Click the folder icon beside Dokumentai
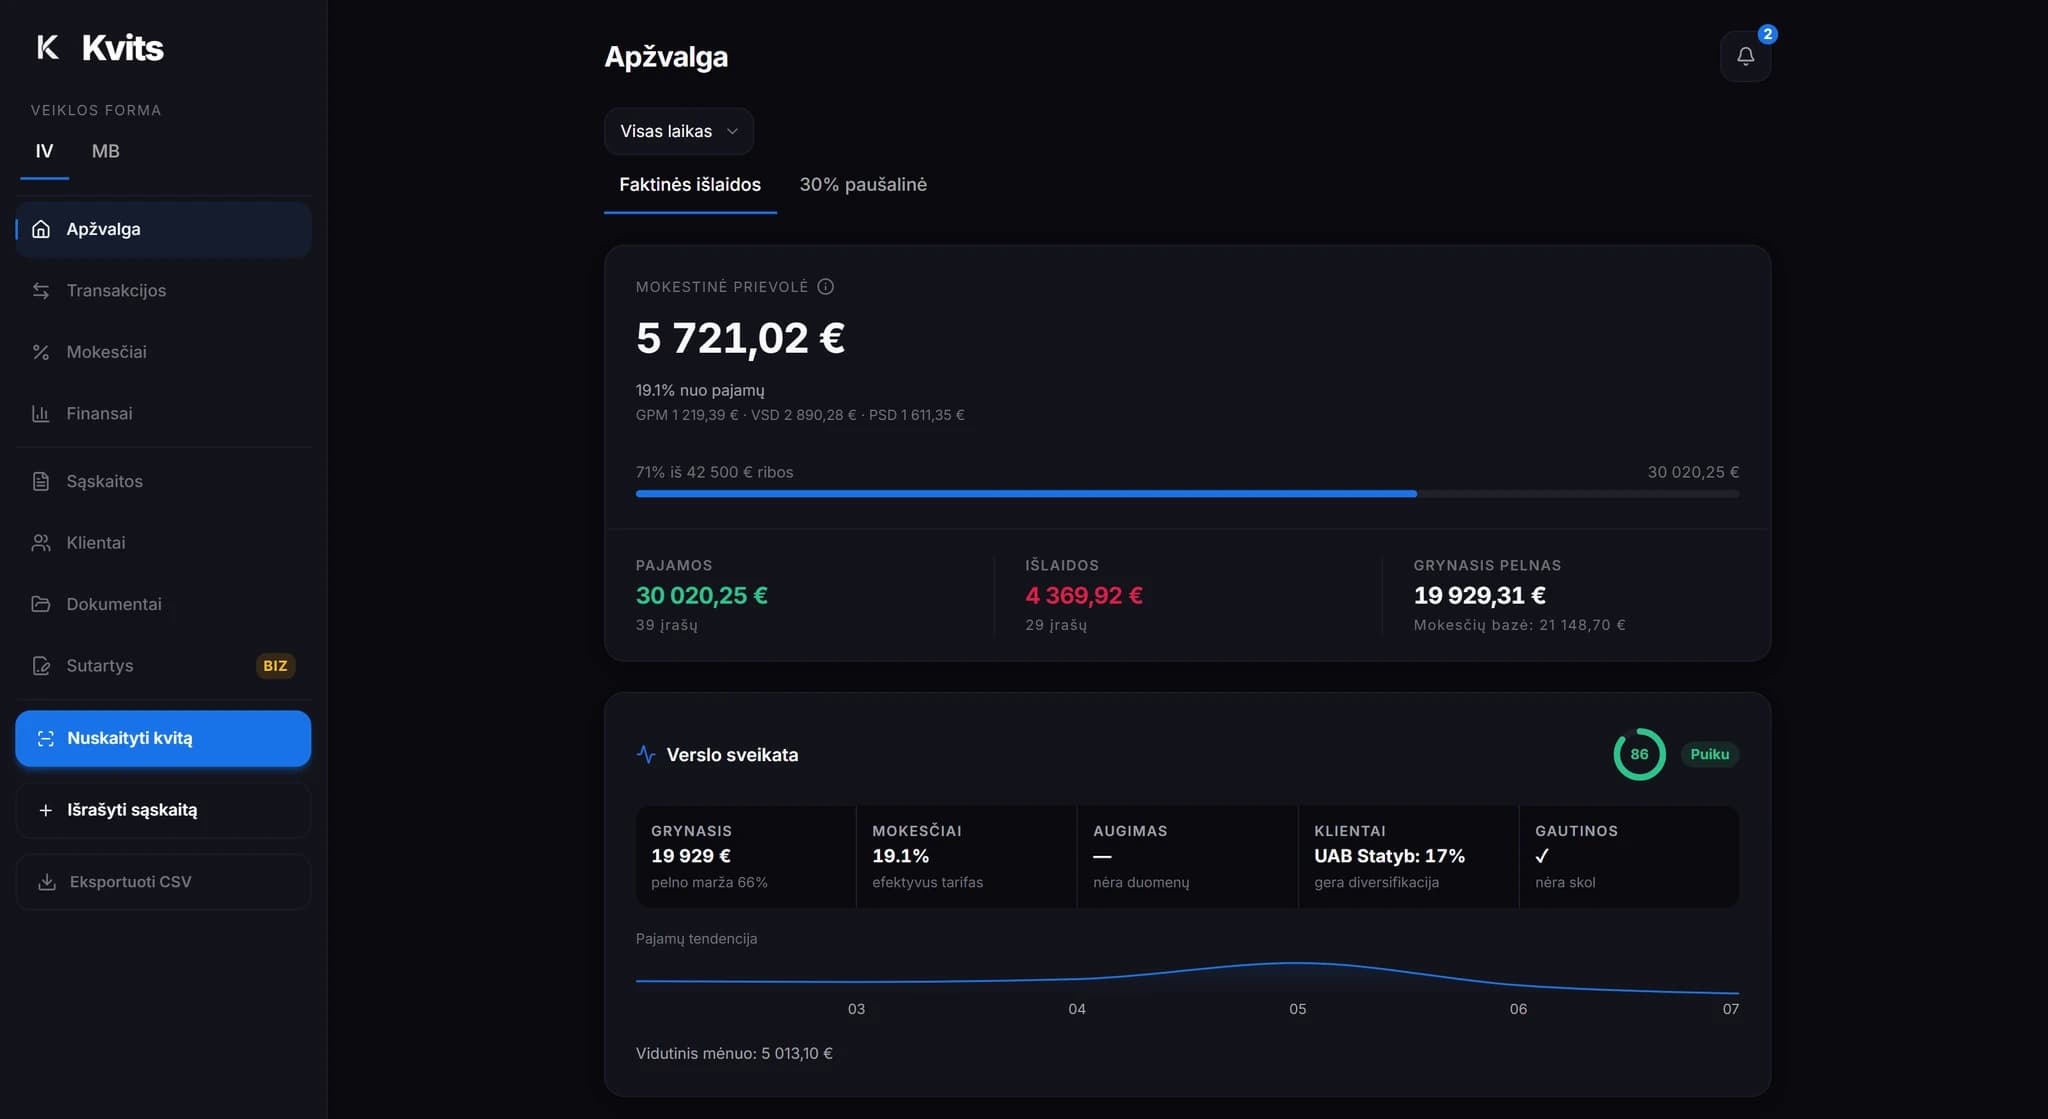Screen dimensions: 2048x1119 click(41, 604)
